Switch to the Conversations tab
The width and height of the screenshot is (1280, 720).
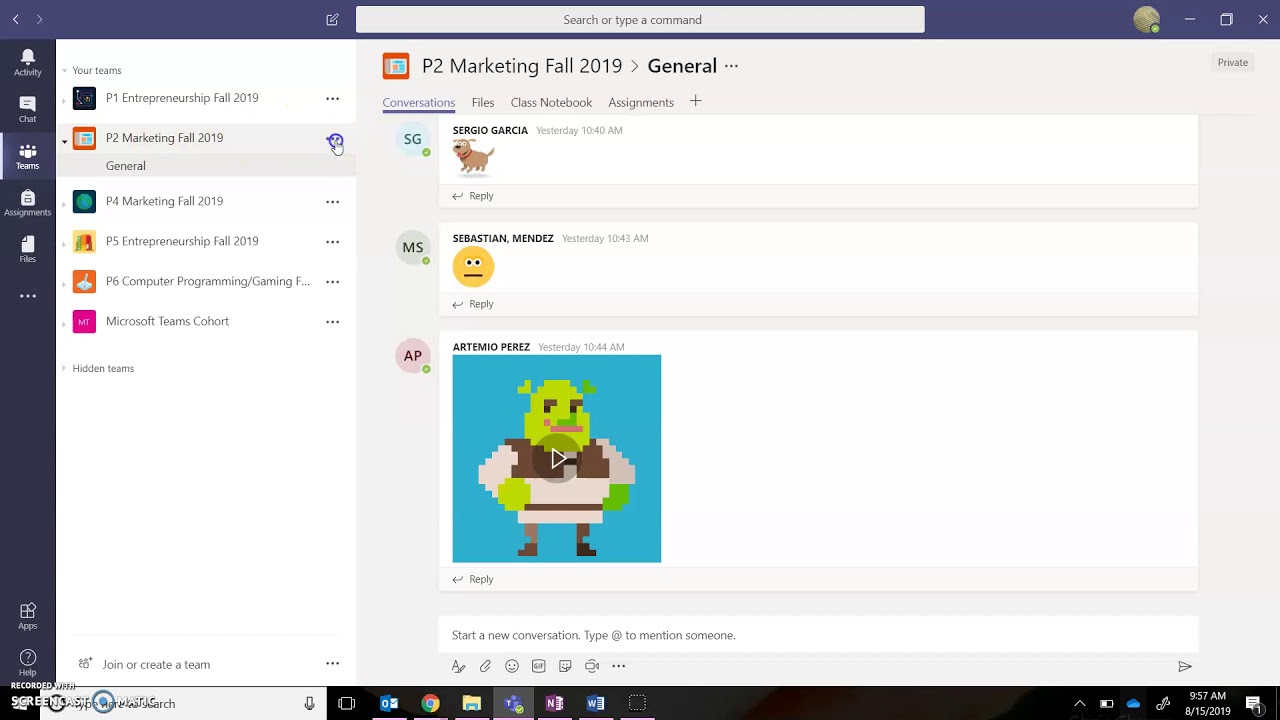tap(418, 102)
